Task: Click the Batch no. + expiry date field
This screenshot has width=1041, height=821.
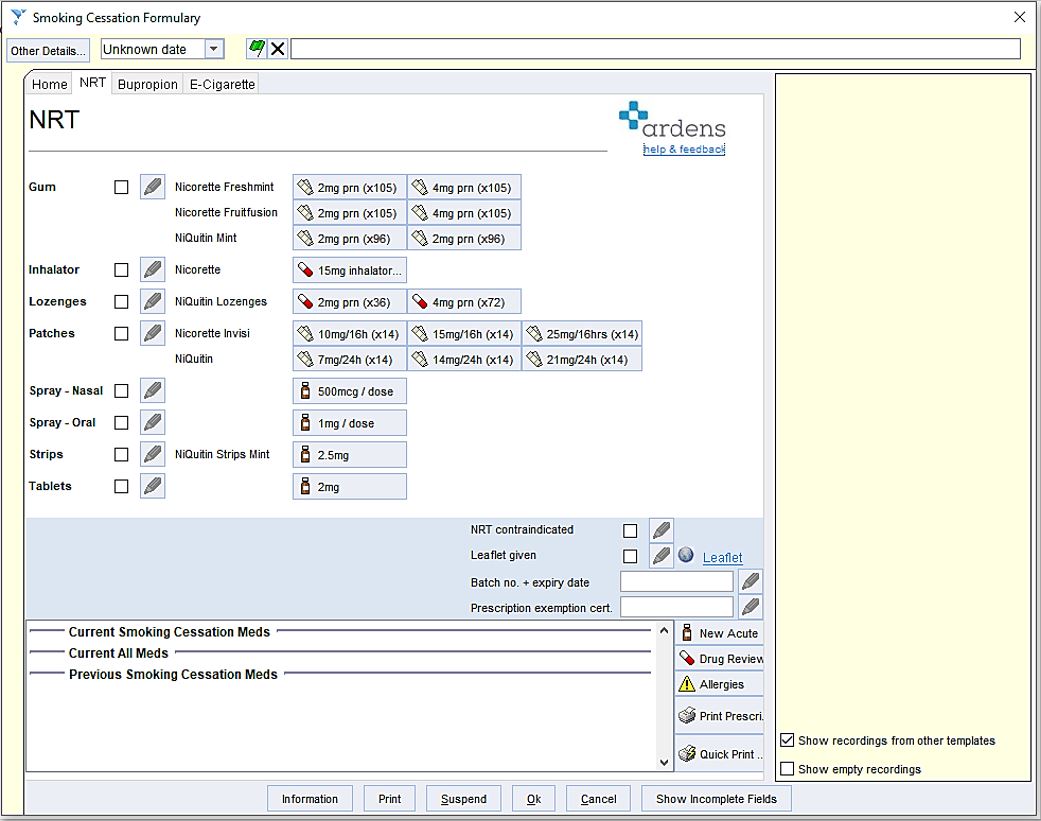Action: (677, 582)
